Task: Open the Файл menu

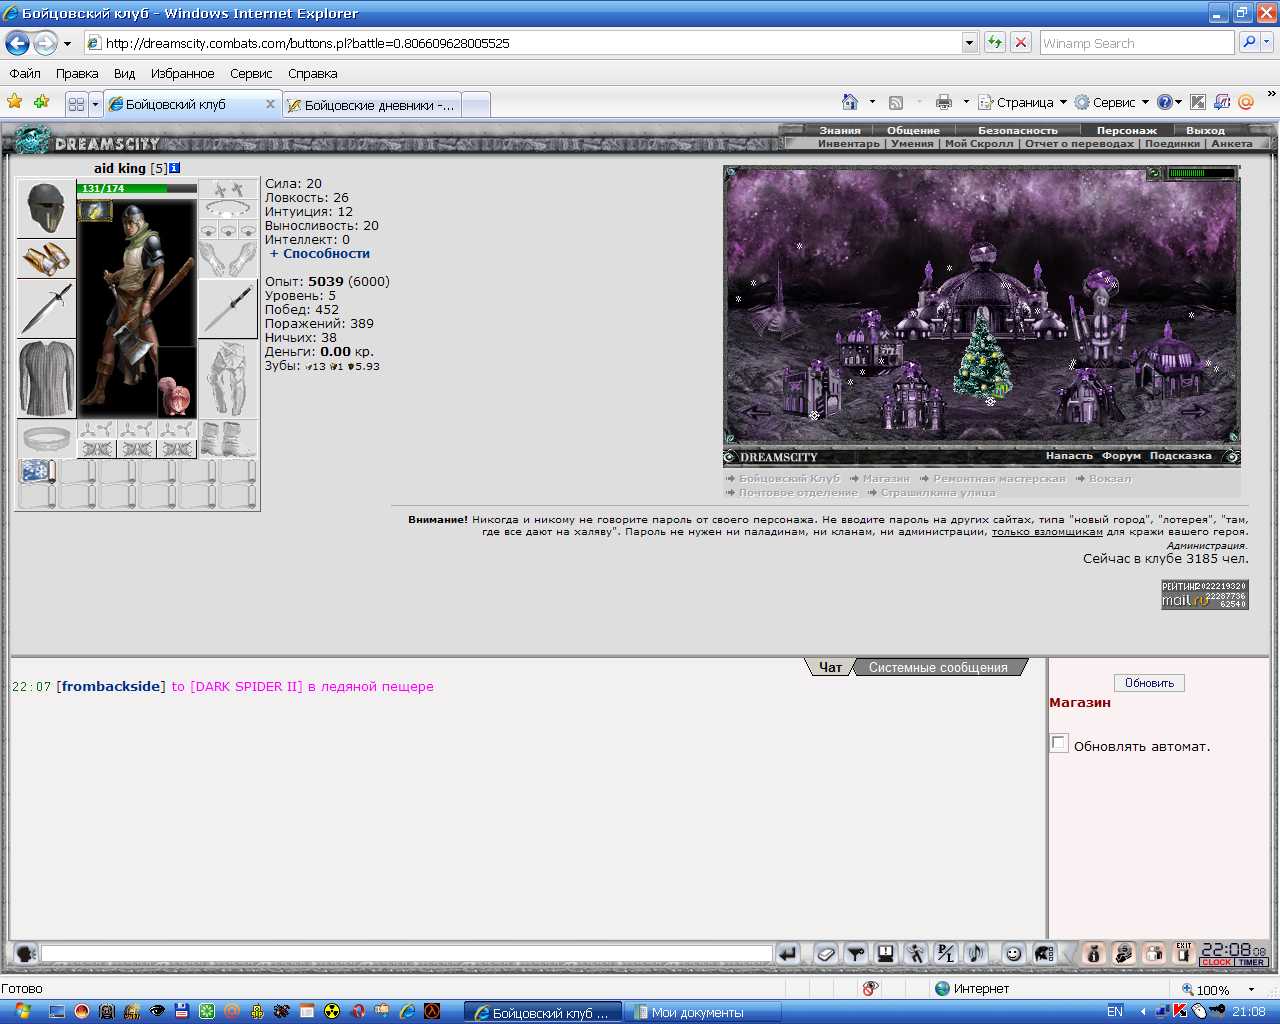Action: tap(25, 73)
